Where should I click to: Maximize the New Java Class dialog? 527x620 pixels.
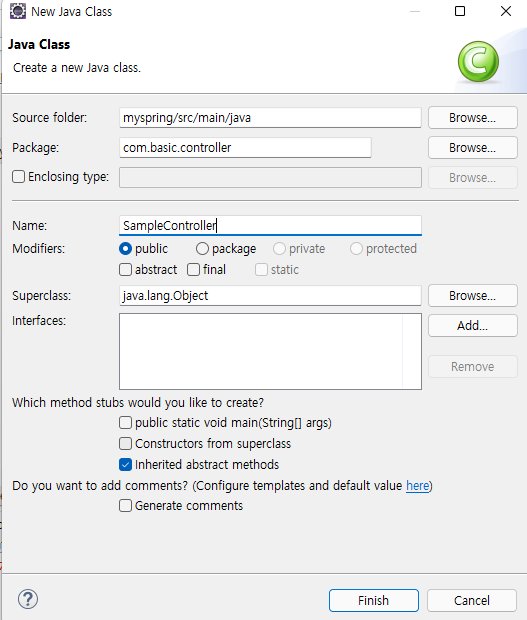pos(460,11)
